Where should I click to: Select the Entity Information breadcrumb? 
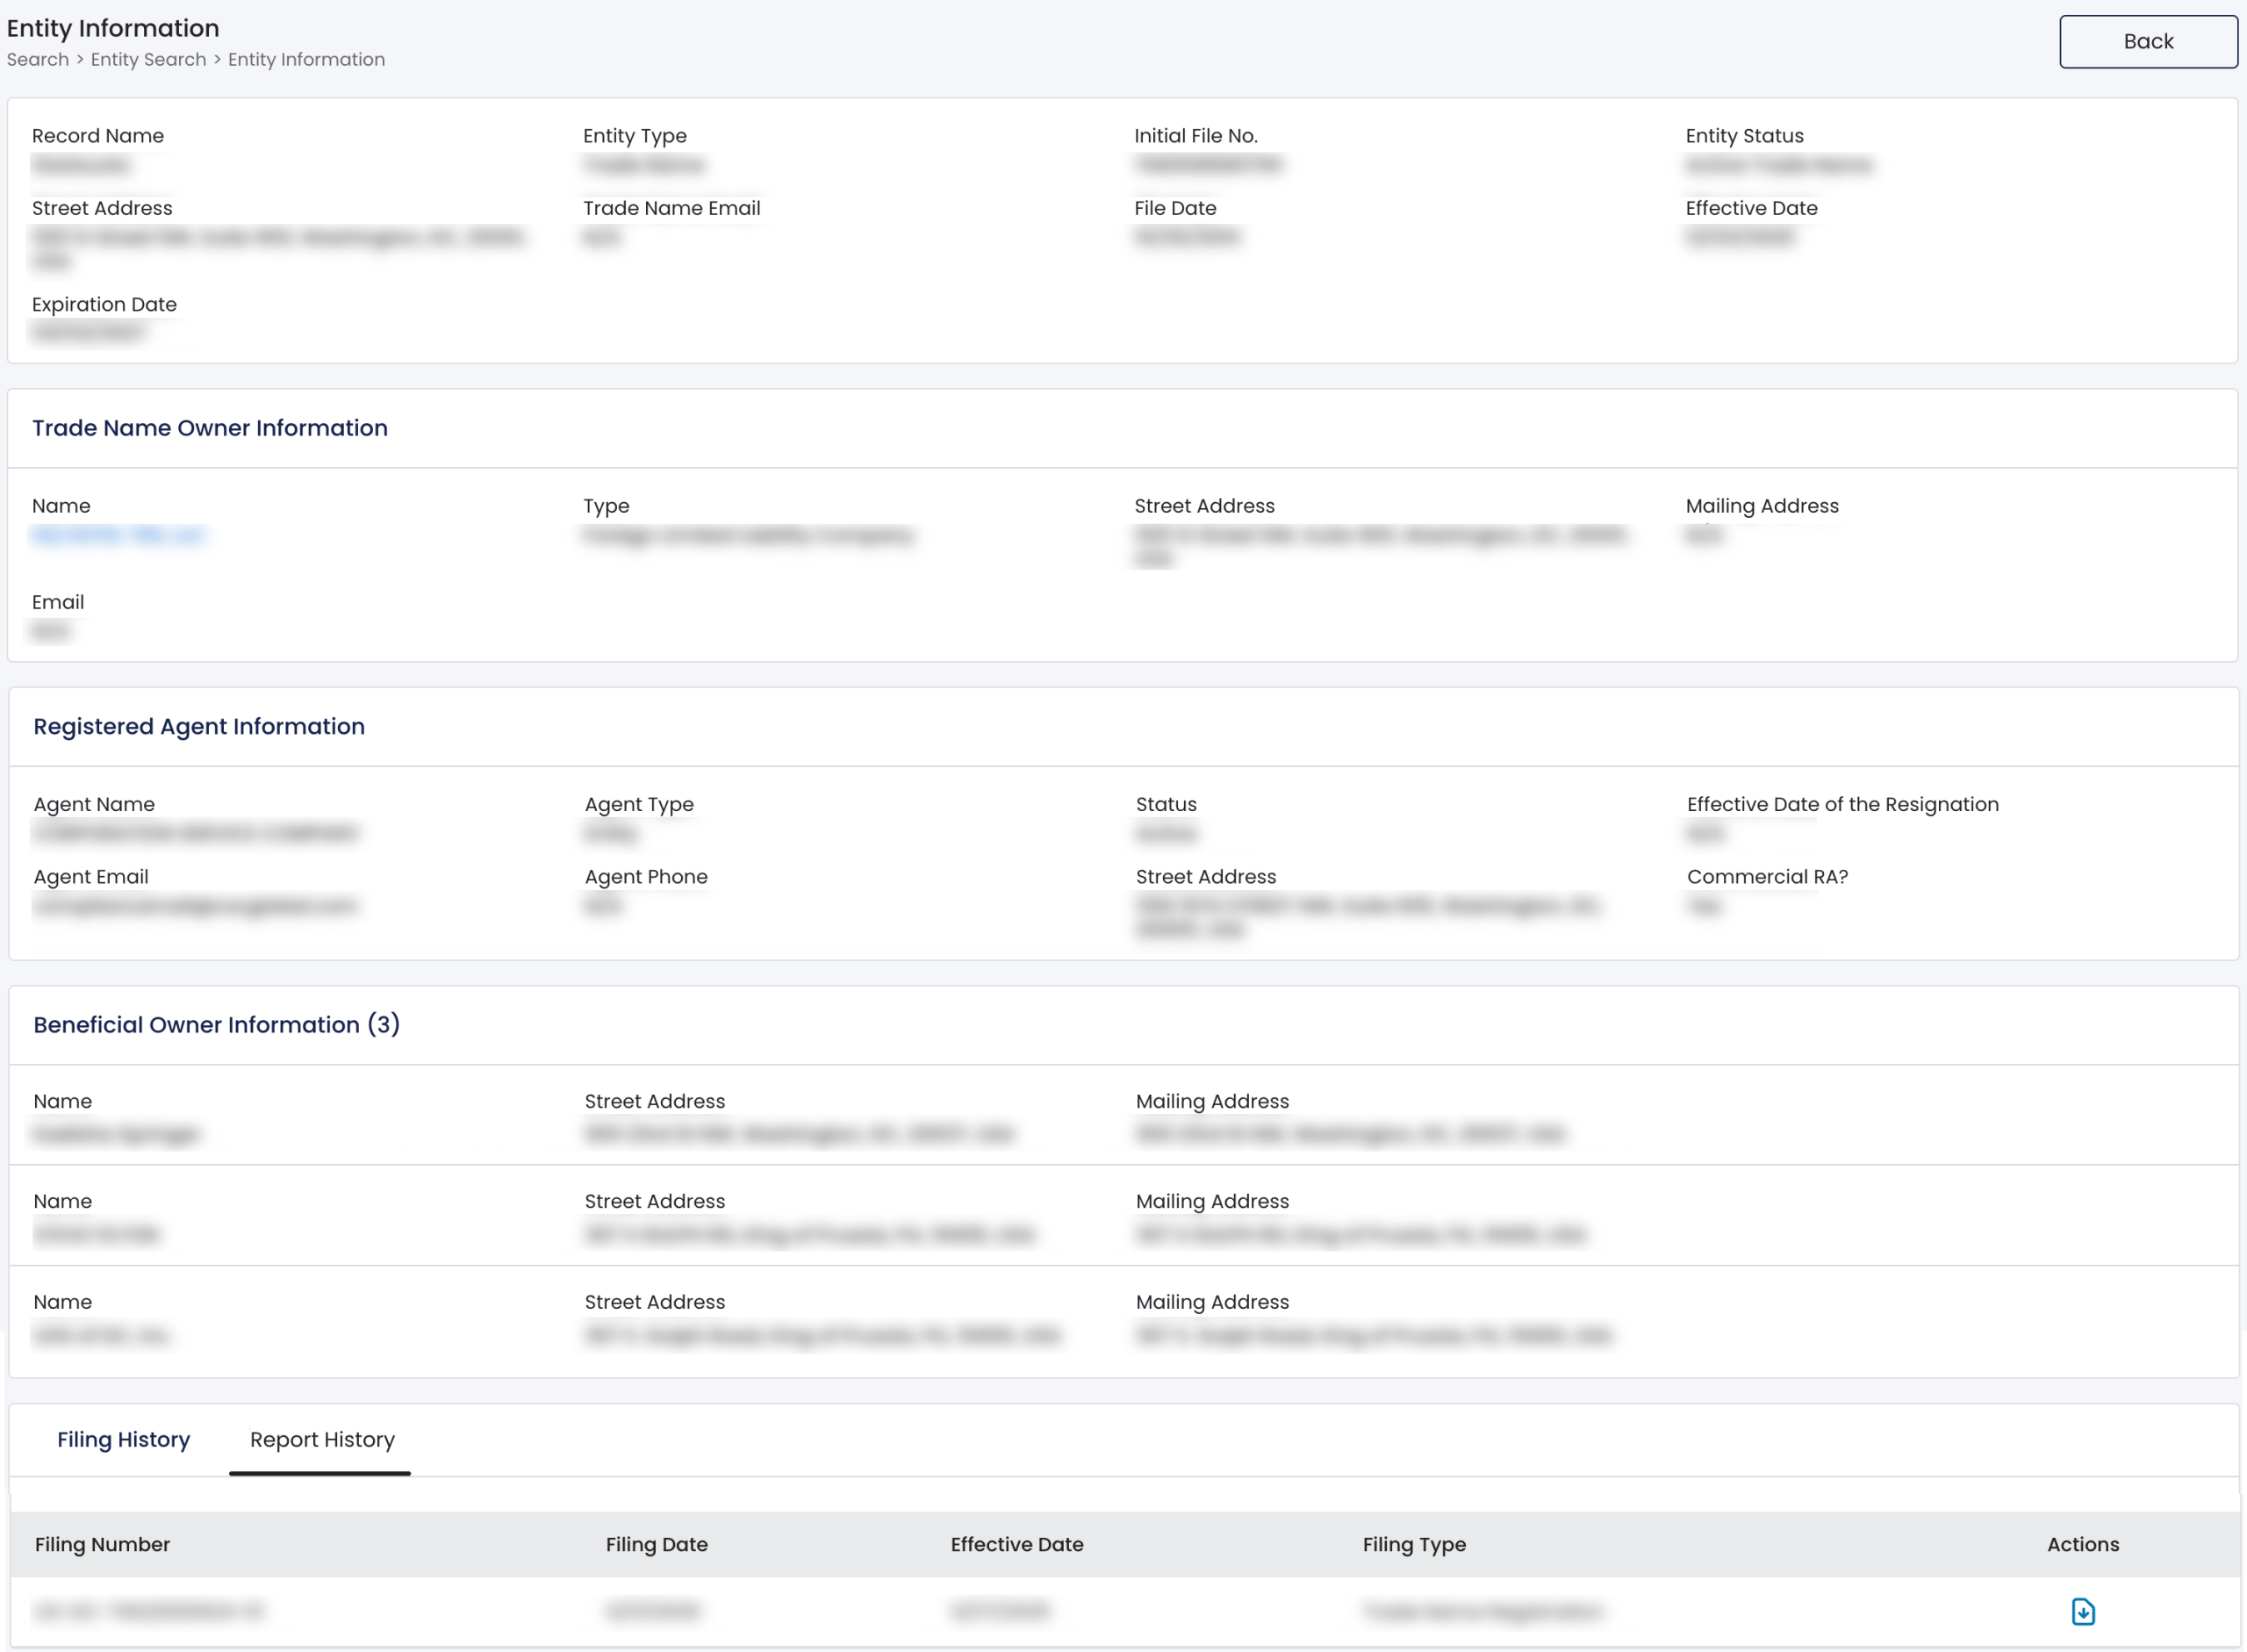tap(306, 59)
